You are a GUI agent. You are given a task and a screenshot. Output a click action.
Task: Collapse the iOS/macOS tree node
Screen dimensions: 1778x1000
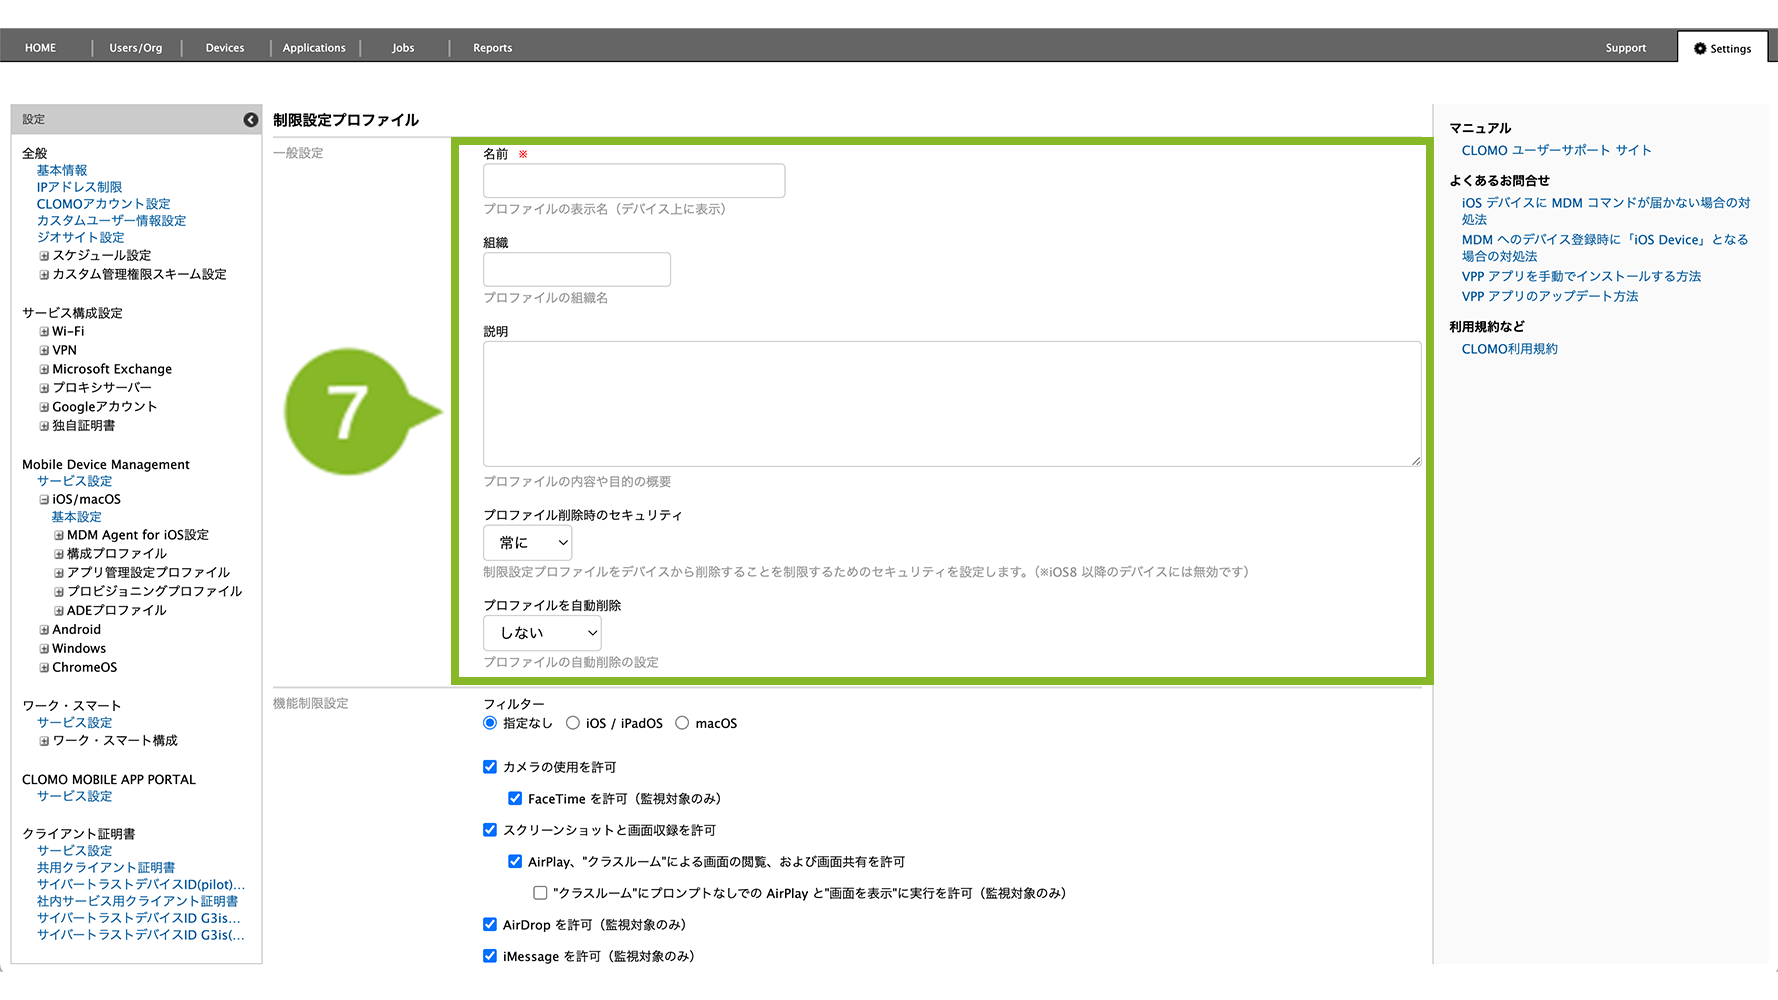(x=44, y=500)
